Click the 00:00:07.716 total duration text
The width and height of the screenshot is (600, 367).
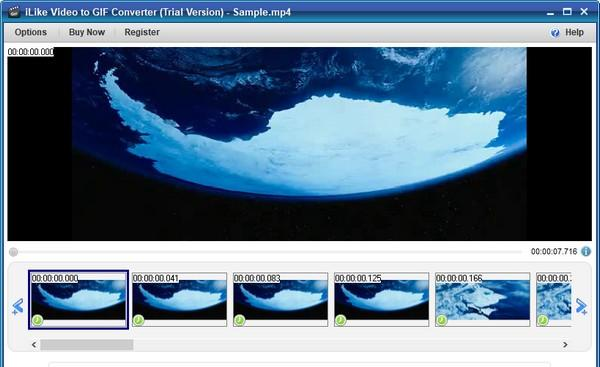554,251
